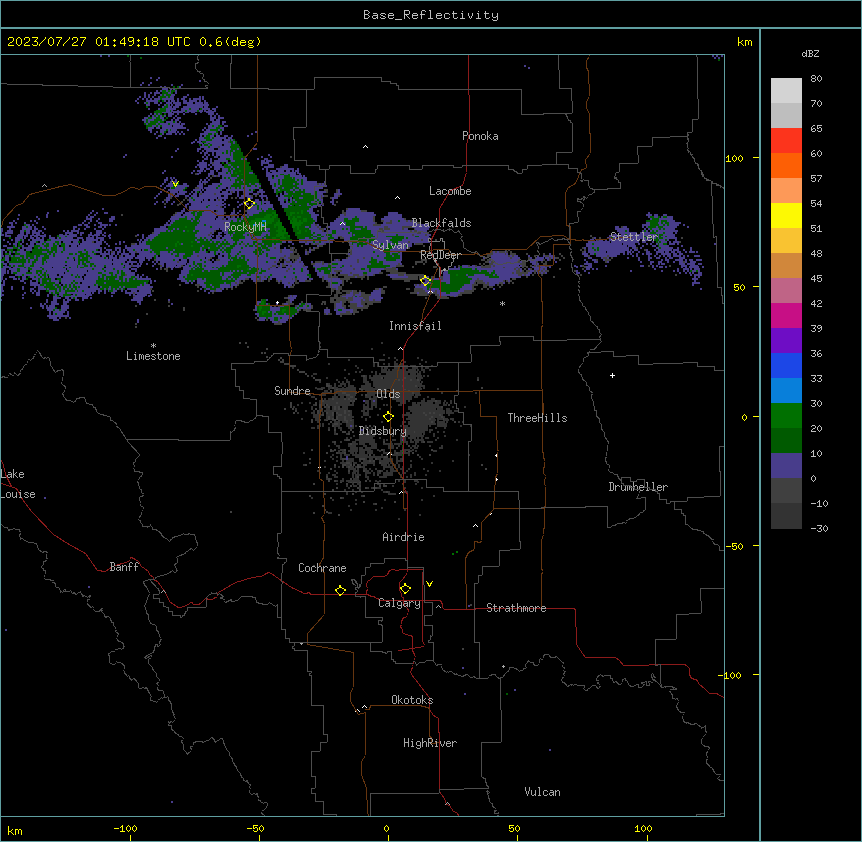Click the indigo 0-10 dBZ legend swatch
The width and height of the screenshot is (862, 842).
coord(786,466)
